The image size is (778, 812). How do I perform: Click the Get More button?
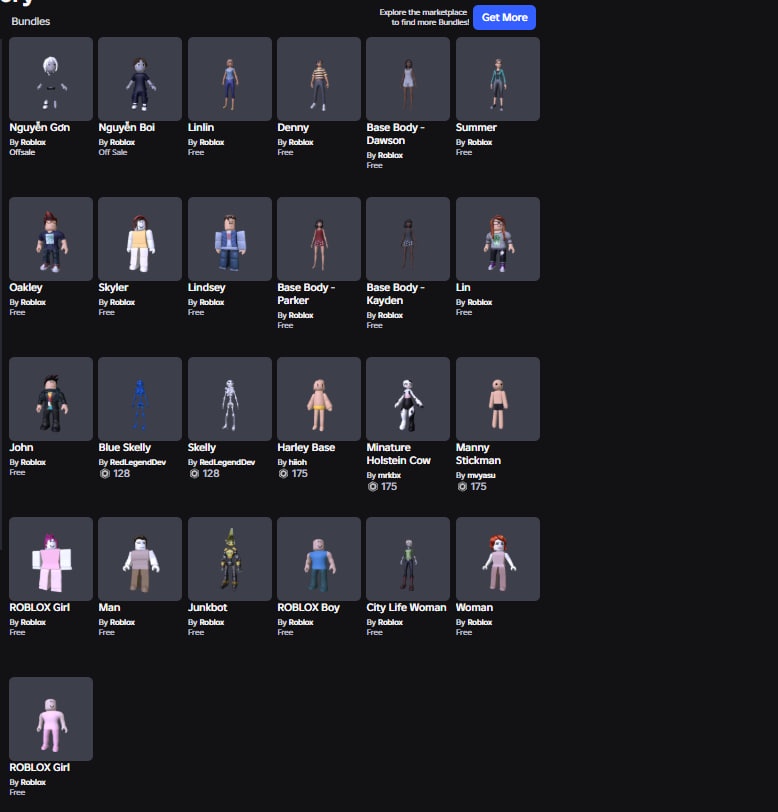pyautogui.click(x=504, y=18)
